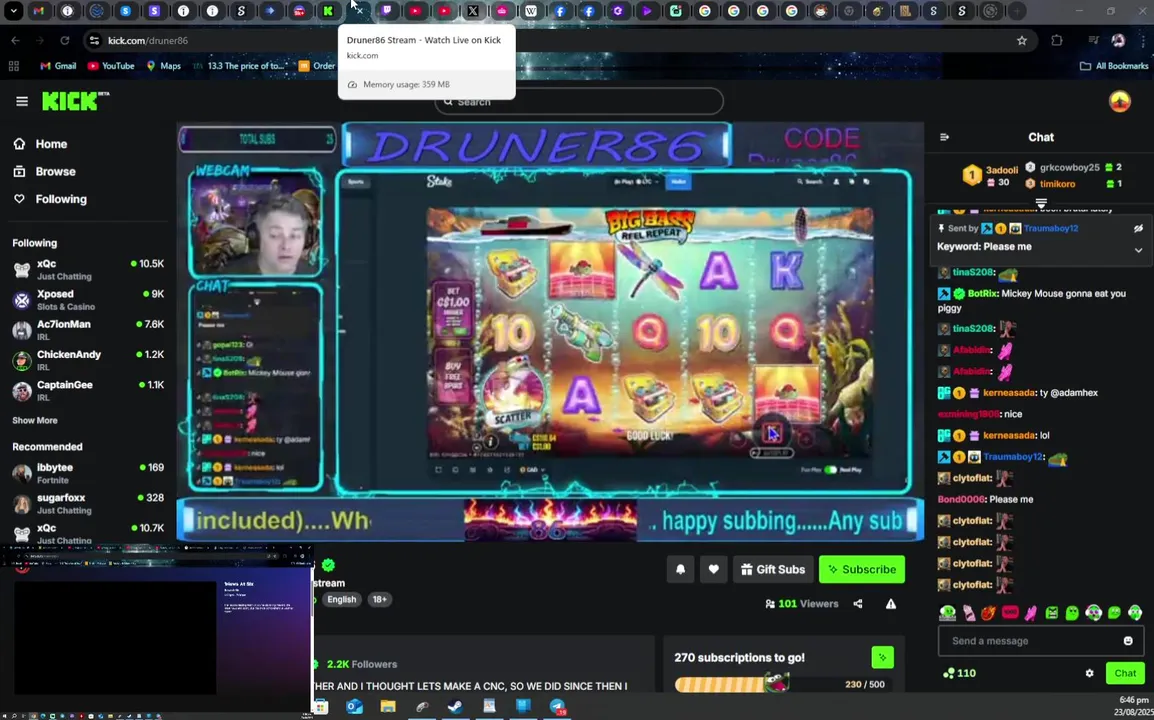Collapse the chat panel with arrow icon
The height and width of the screenshot is (720, 1154).
pyautogui.click(x=944, y=137)
